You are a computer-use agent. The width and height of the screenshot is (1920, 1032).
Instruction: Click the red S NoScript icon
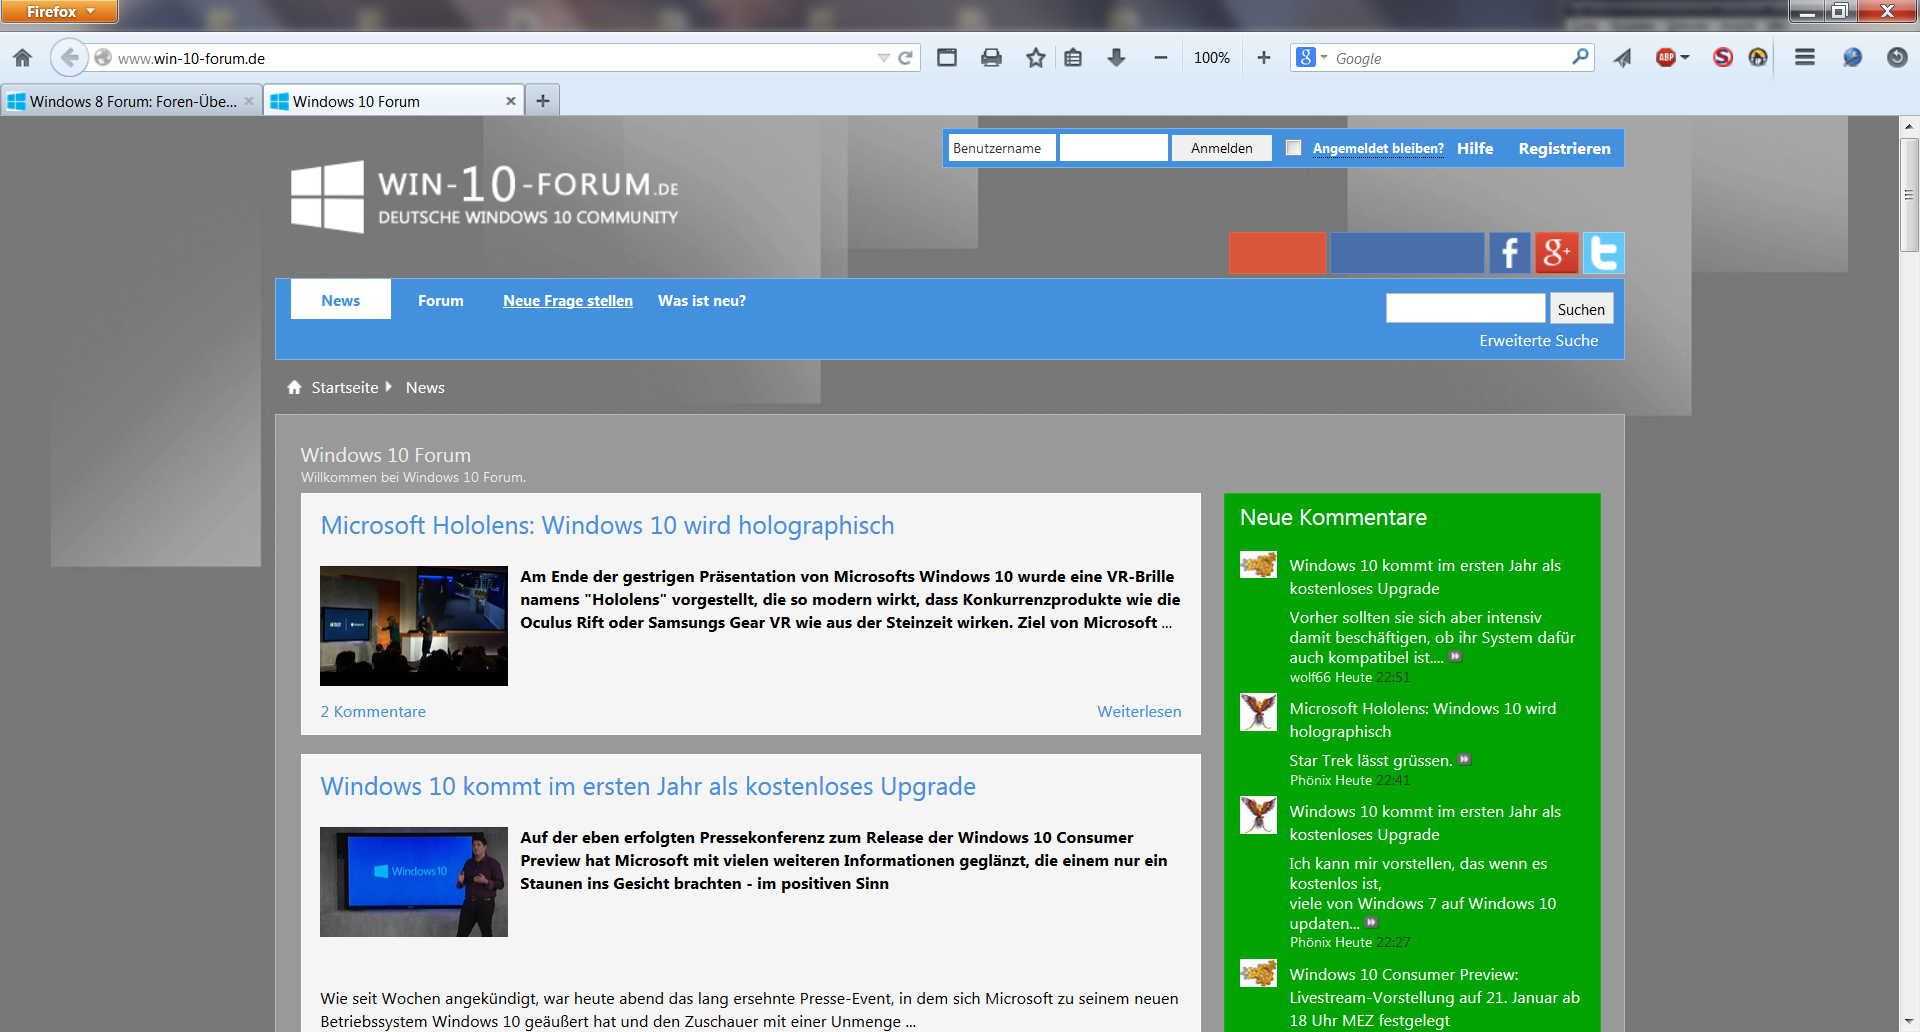(x=1722, y=58)
